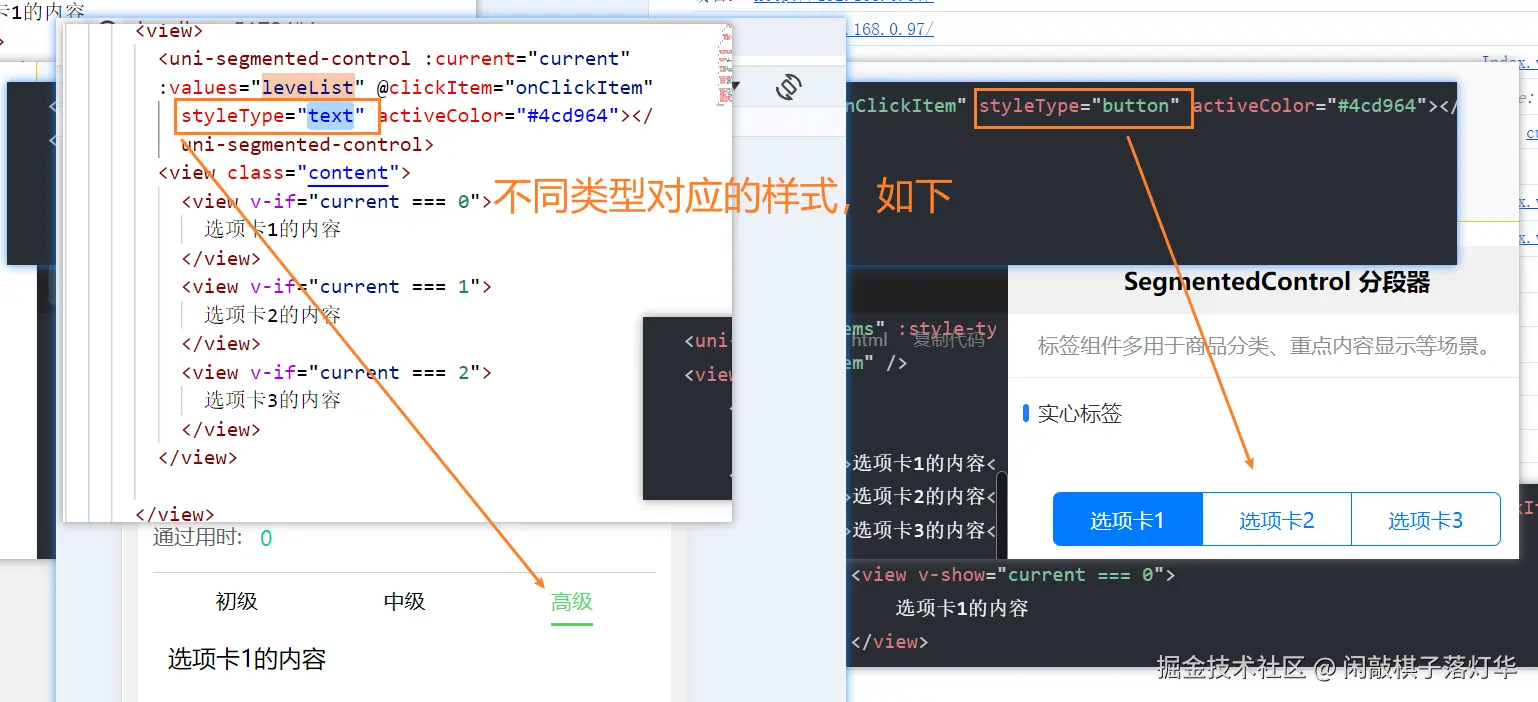Click 选项卡3的内容 in the dark code panel
The image size is (1538, 702).
[919, 530]
